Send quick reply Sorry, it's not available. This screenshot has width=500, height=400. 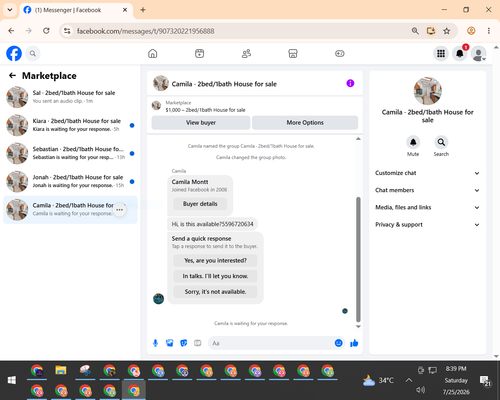(x=215, y=292)
